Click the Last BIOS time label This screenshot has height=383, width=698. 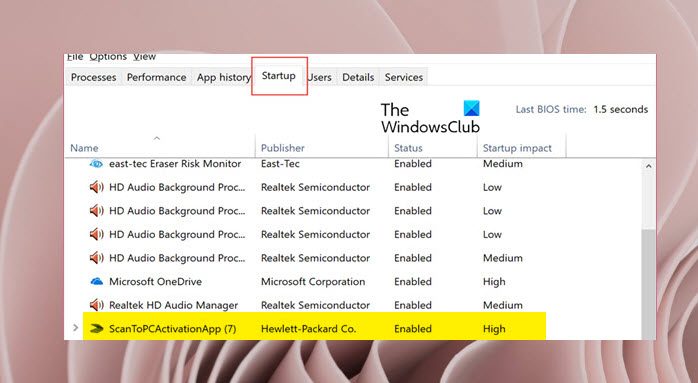(x=551, y=109)
